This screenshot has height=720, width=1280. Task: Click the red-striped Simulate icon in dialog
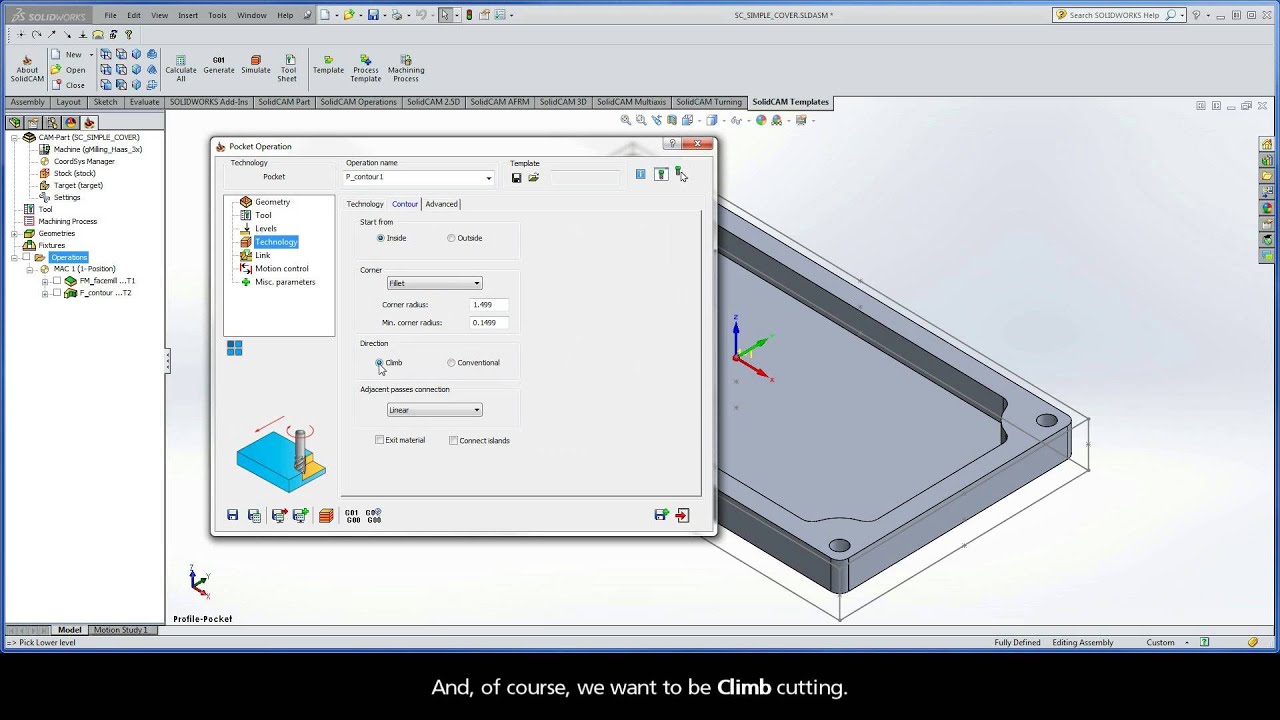pos(326,515)
